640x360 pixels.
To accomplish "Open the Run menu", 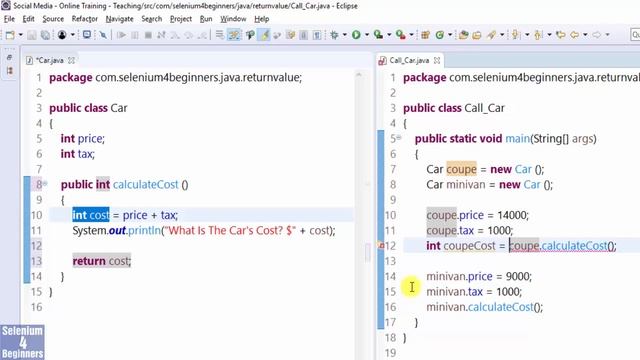I will [x=206, y=19].
